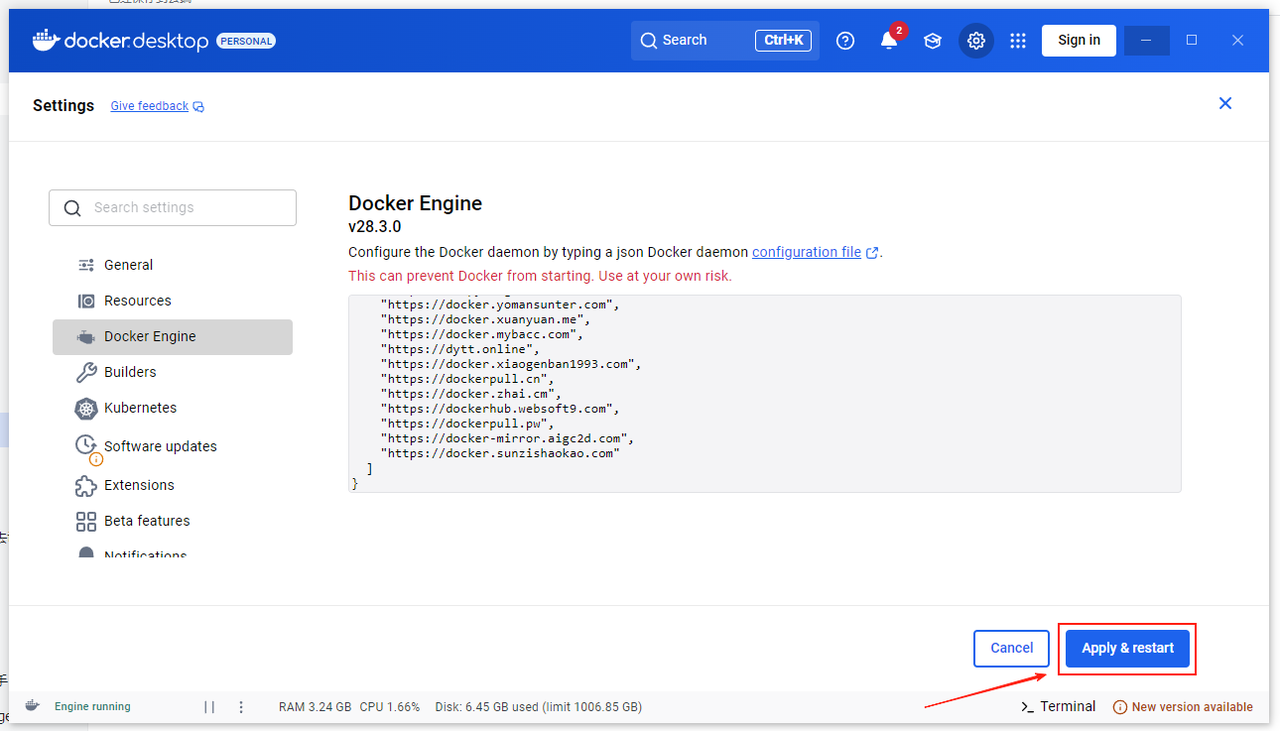Open the apps grid icon
The image size is (1280, 731).
point(1018,41)
